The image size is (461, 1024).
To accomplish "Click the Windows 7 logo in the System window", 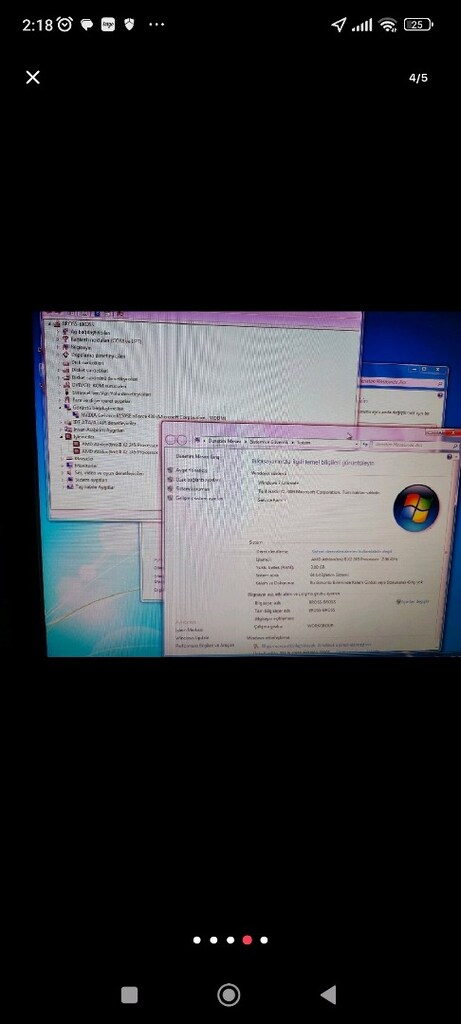I will (416, 507).
